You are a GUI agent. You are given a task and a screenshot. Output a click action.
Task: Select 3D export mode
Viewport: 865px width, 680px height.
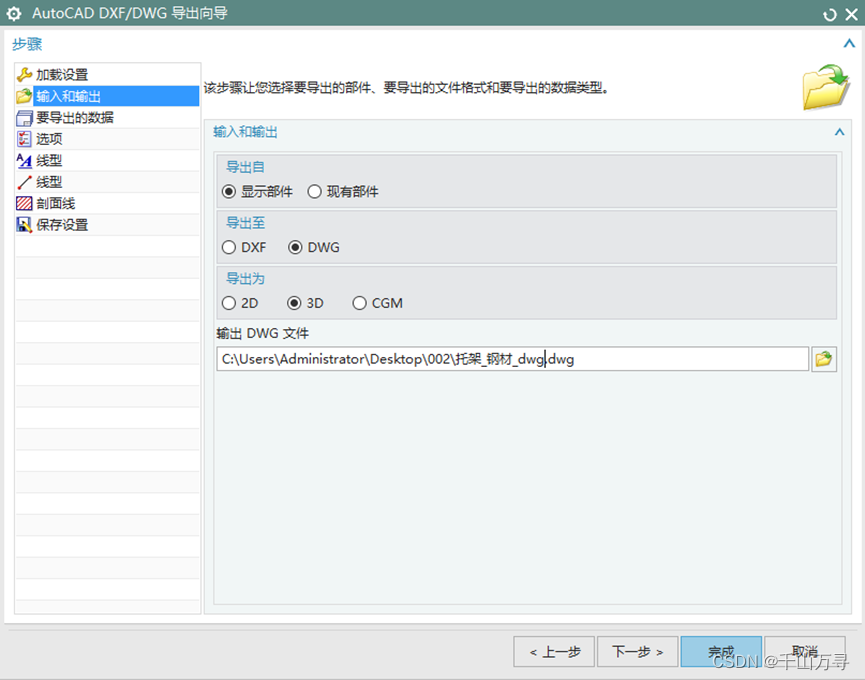(x=295, y=303)
